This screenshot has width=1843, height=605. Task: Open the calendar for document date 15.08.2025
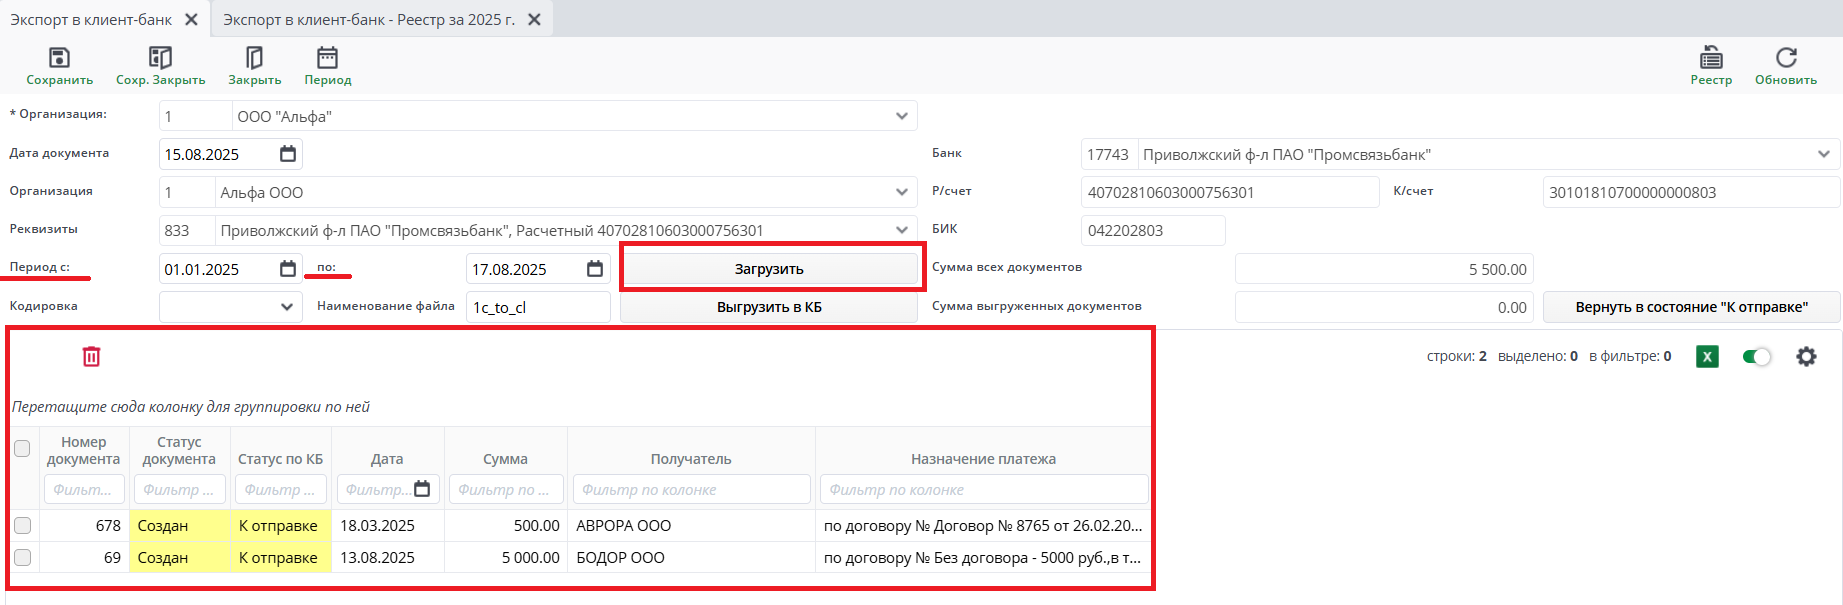(288, 154)
